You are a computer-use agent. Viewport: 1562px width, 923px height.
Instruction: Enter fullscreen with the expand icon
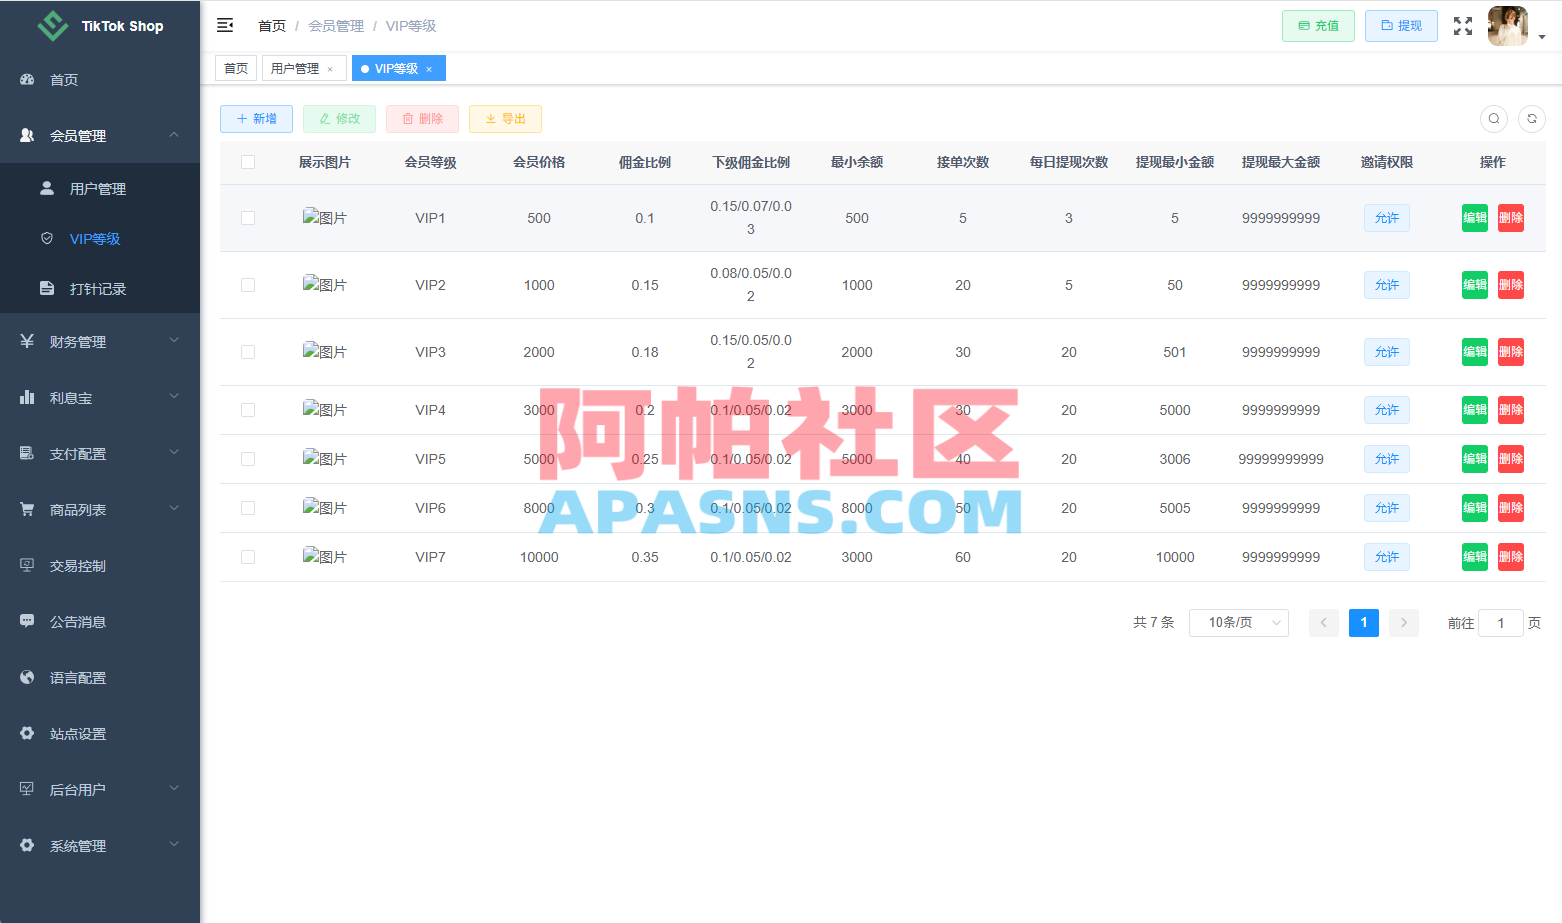click(1463, 26)
